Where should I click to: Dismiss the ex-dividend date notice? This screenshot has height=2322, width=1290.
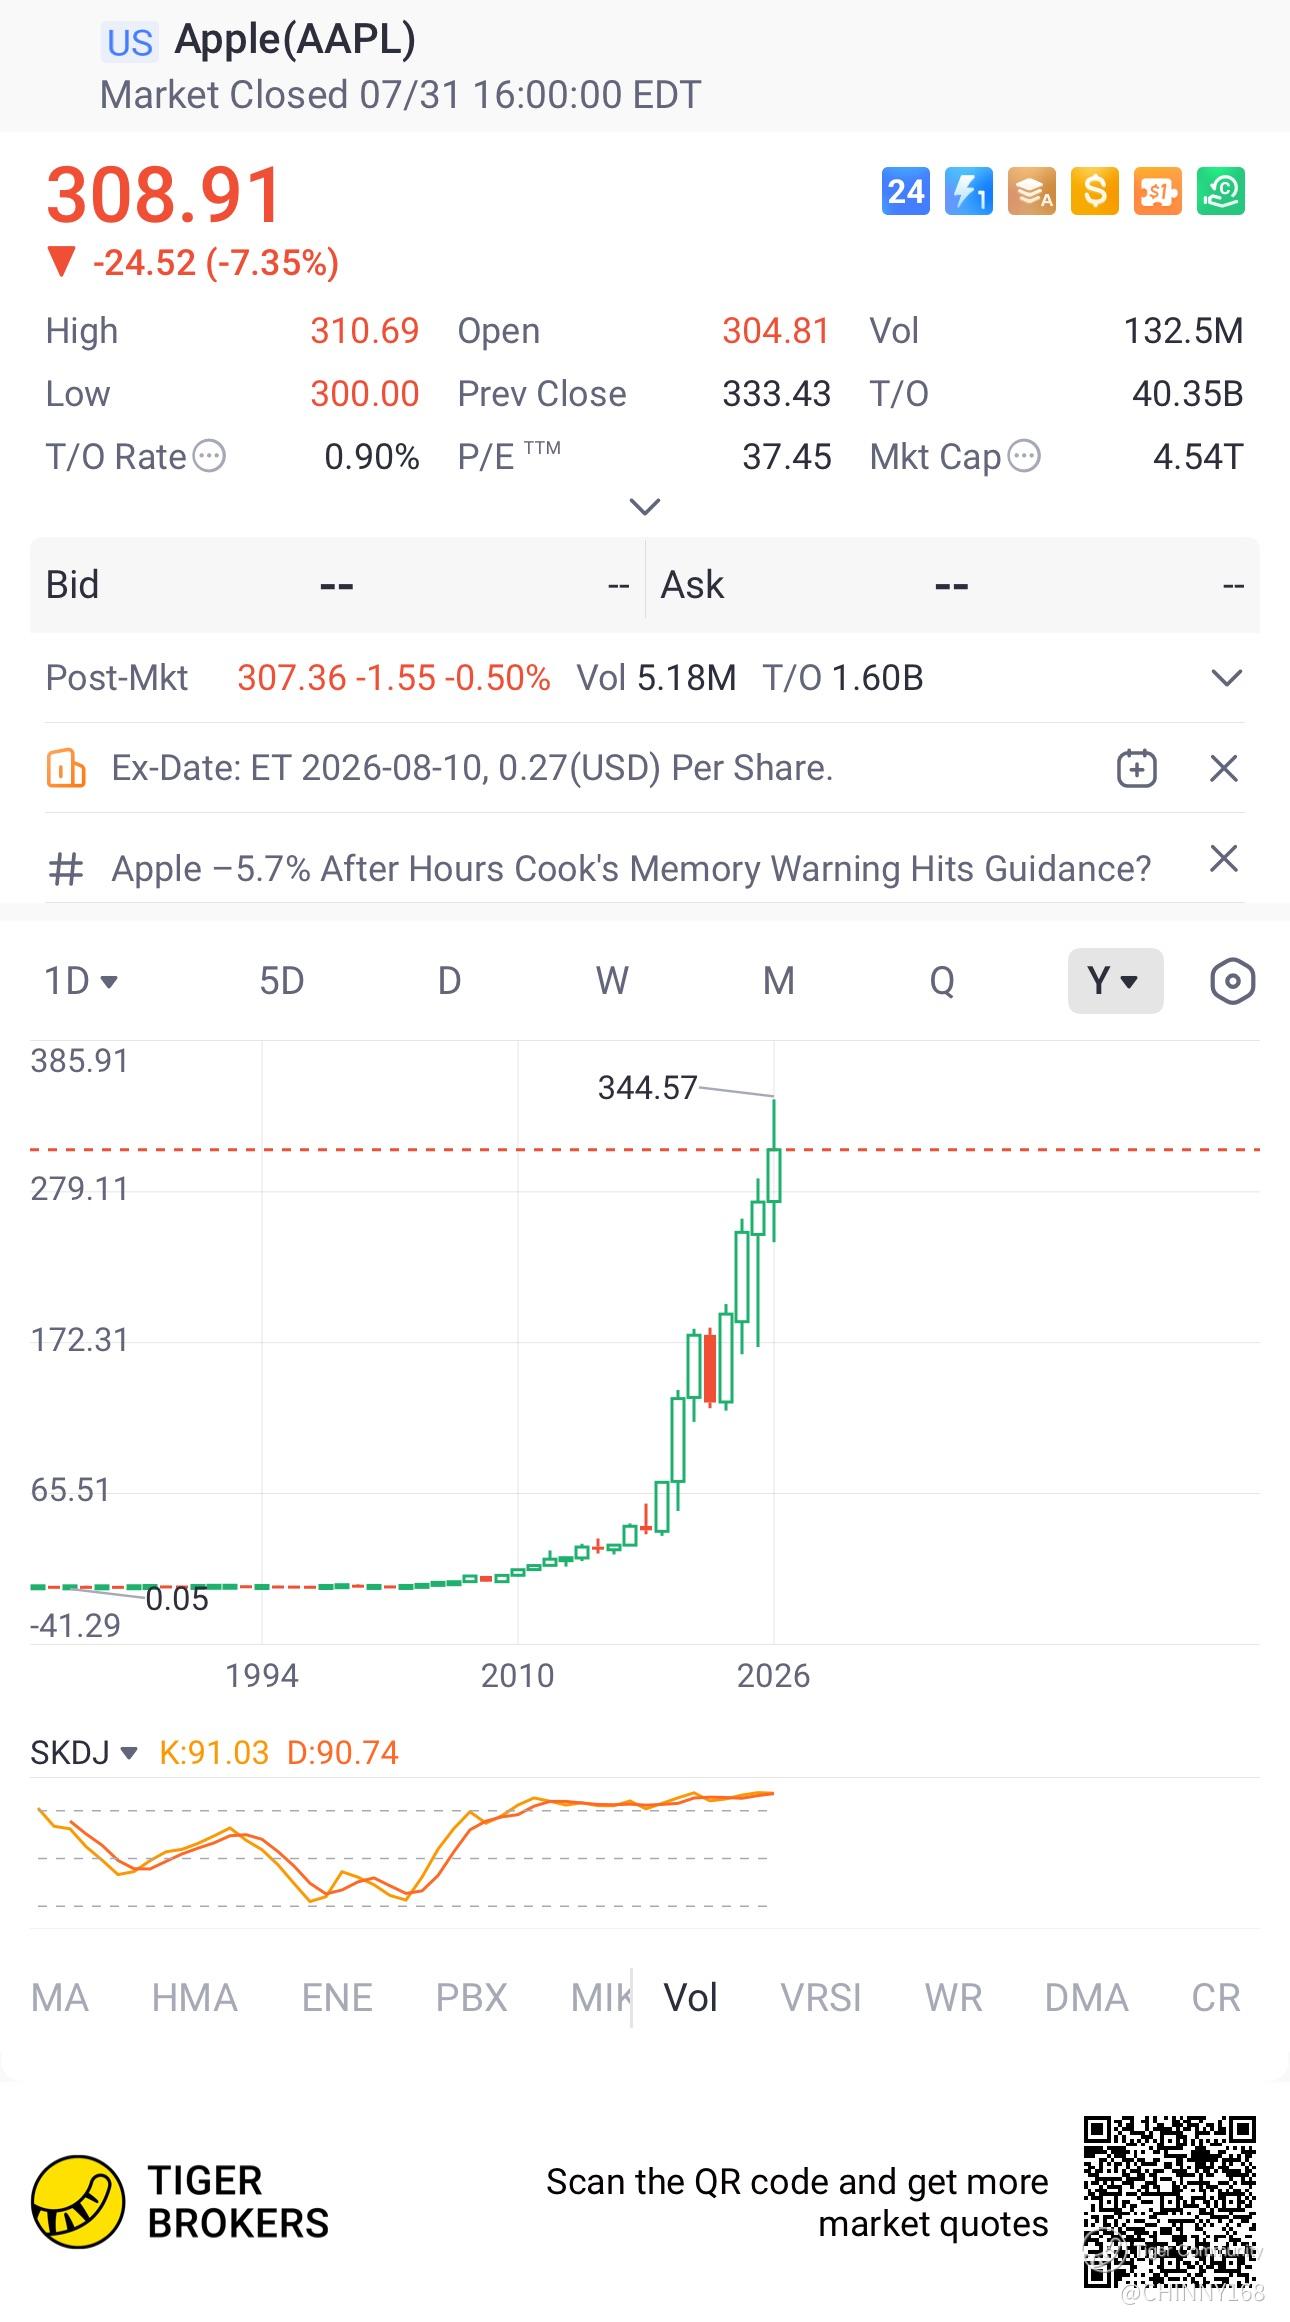tap(1224, 768)
